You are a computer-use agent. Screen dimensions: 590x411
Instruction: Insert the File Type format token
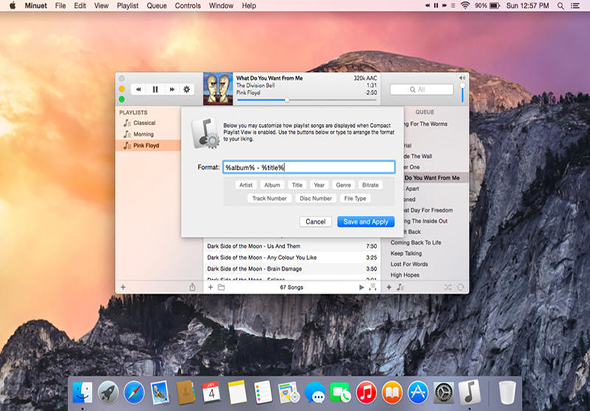355,198
